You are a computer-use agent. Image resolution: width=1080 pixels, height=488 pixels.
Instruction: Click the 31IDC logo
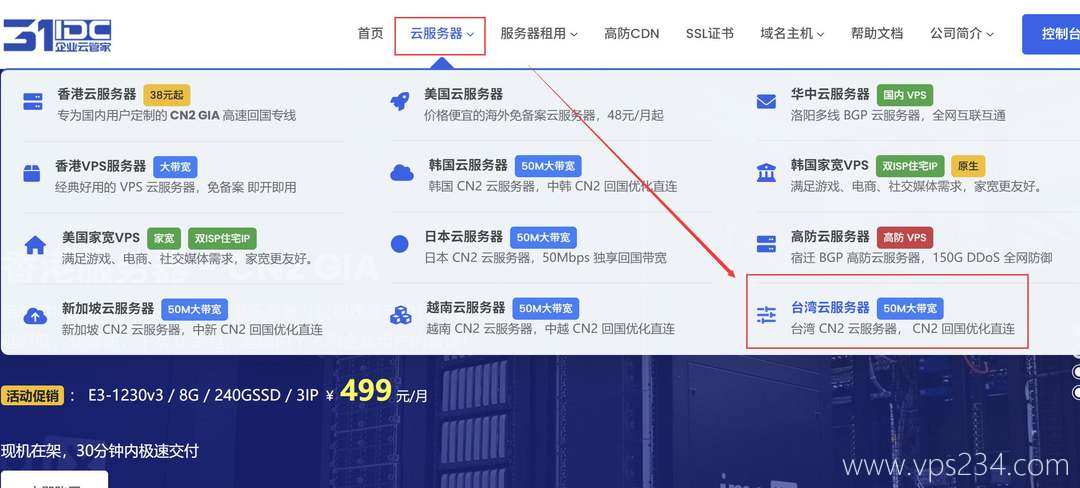pos(56,35)
